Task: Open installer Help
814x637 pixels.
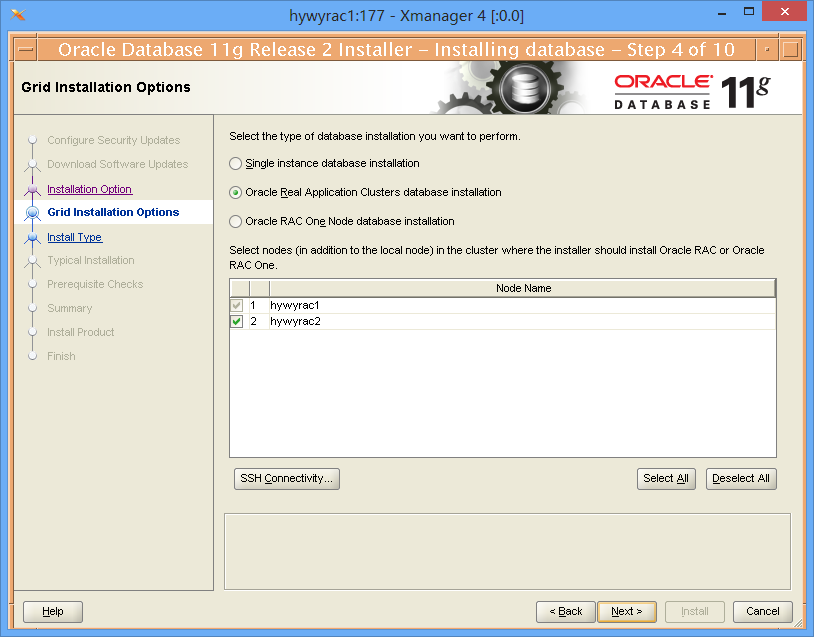Action: [53, 612]
